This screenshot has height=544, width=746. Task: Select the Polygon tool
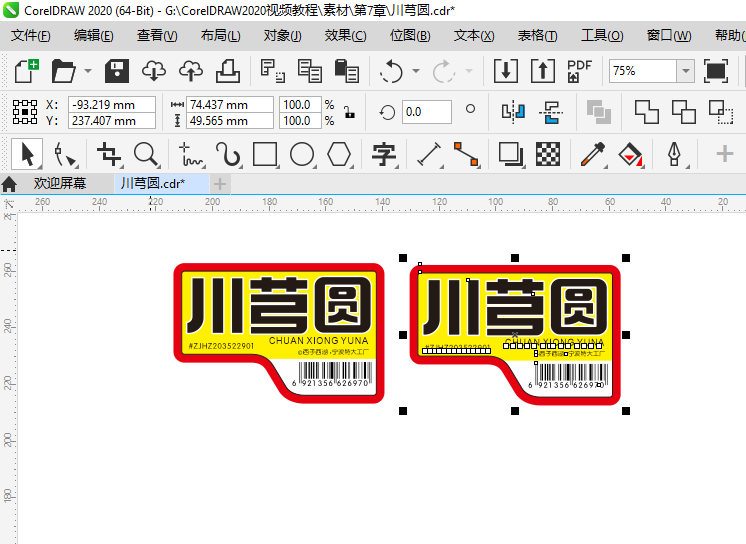click(339, 154)
